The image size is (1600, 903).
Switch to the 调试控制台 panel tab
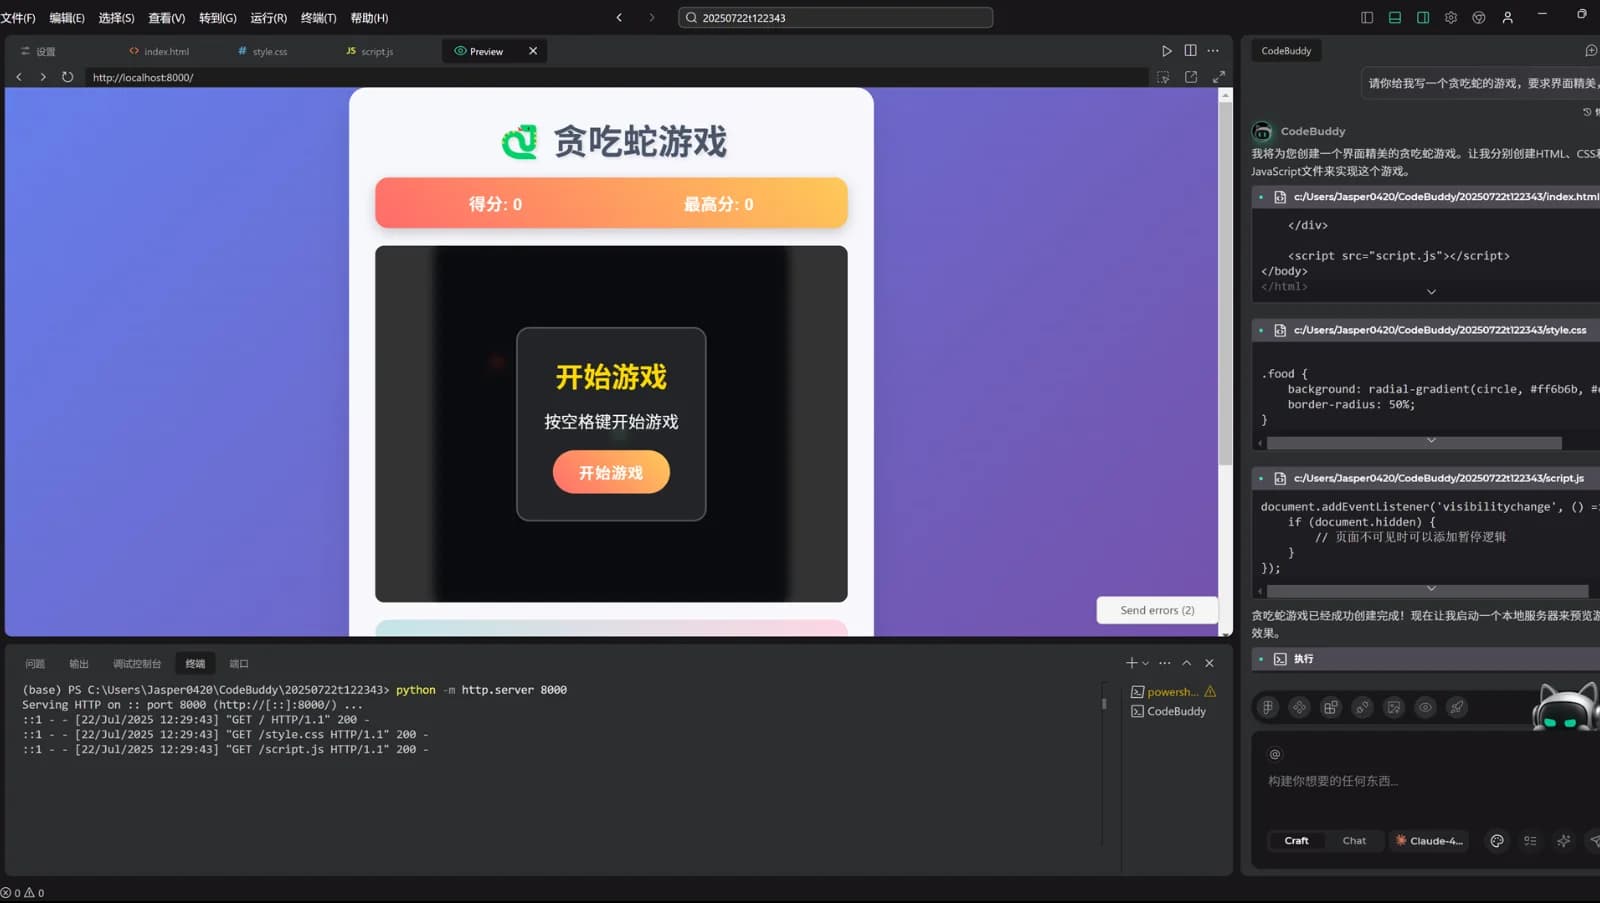[137, 664]
